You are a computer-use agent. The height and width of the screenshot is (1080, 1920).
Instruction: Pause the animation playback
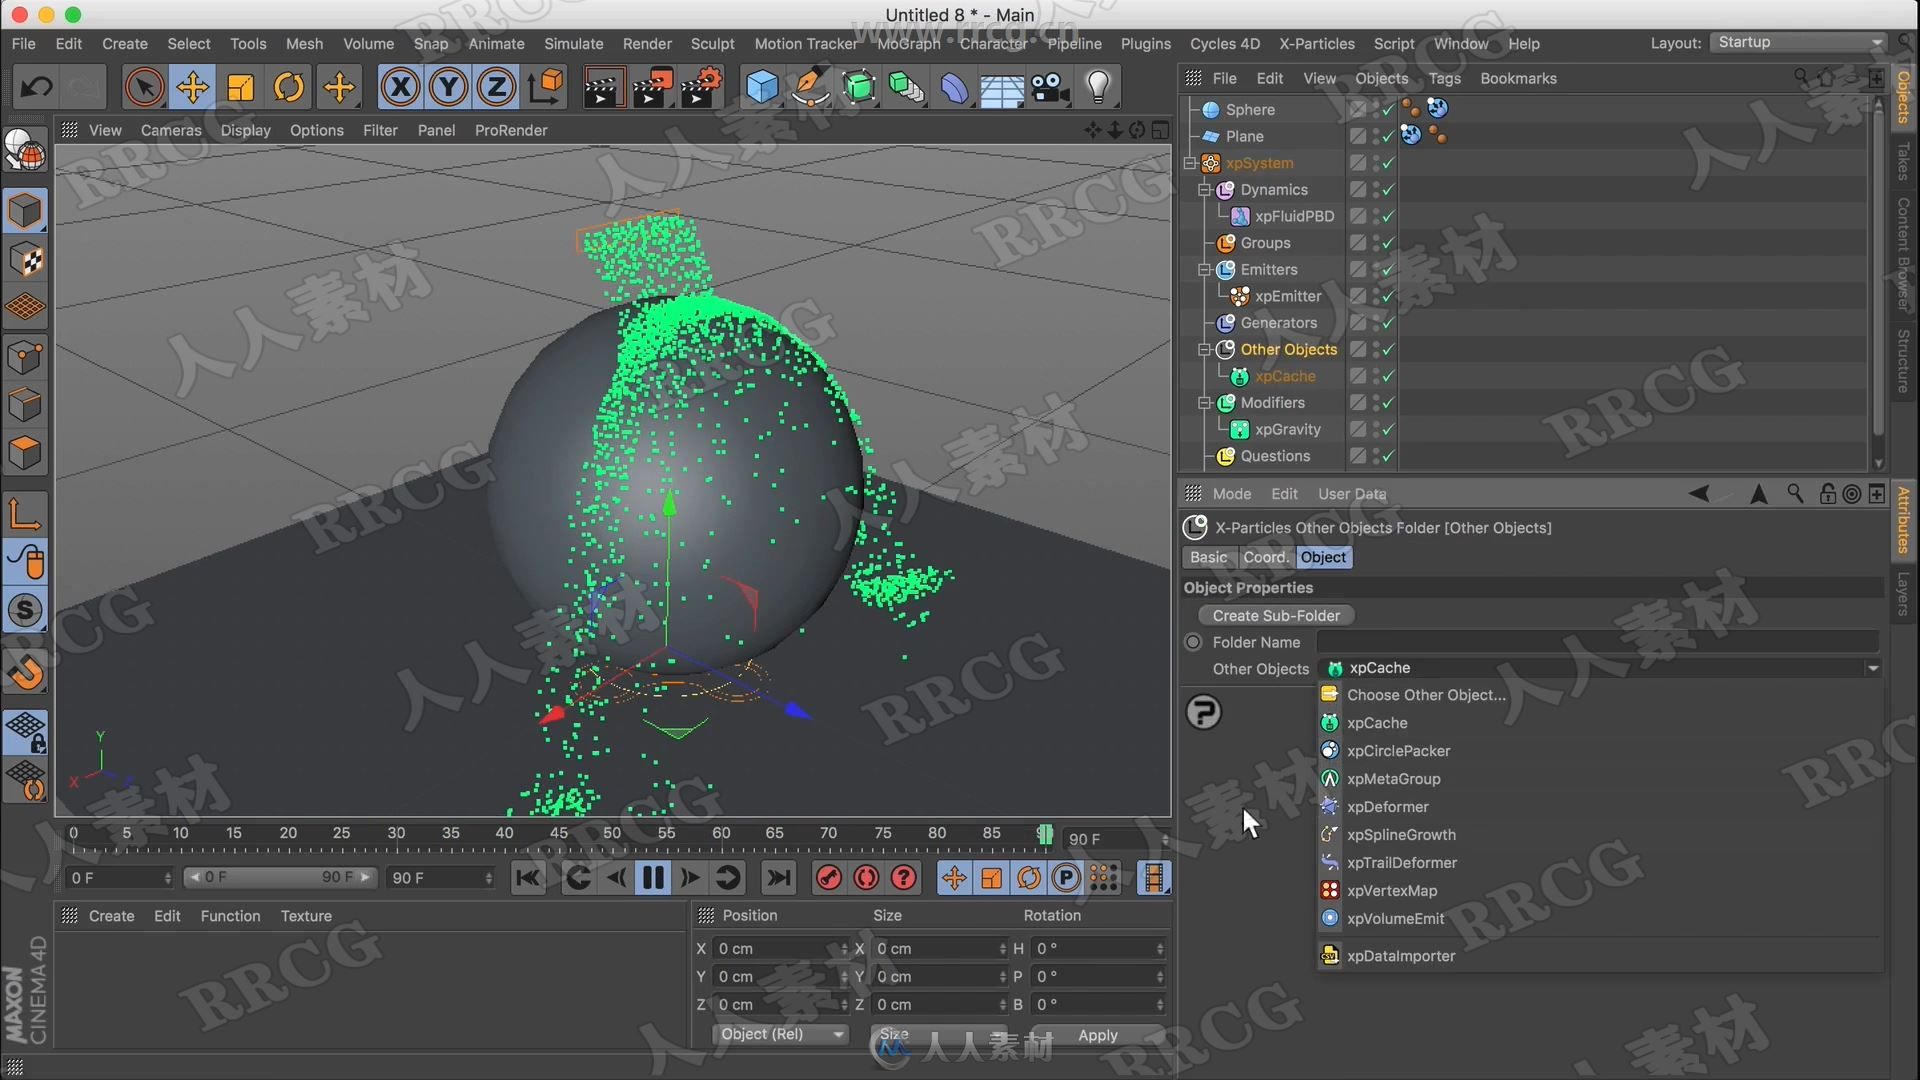click(x=653, y=878)
